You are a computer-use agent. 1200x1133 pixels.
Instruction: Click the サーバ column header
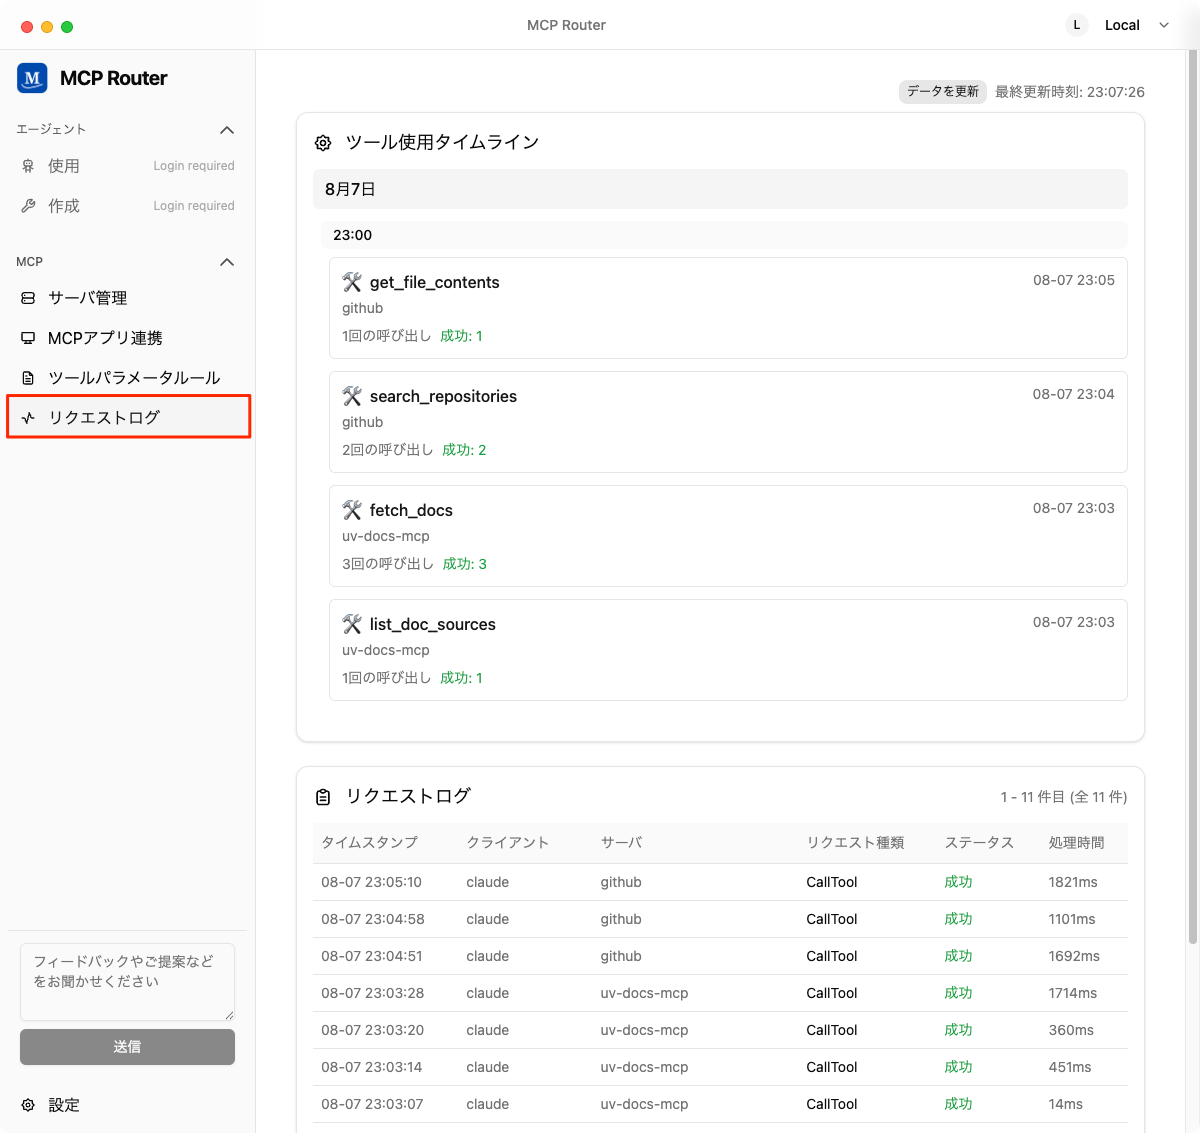621,843
